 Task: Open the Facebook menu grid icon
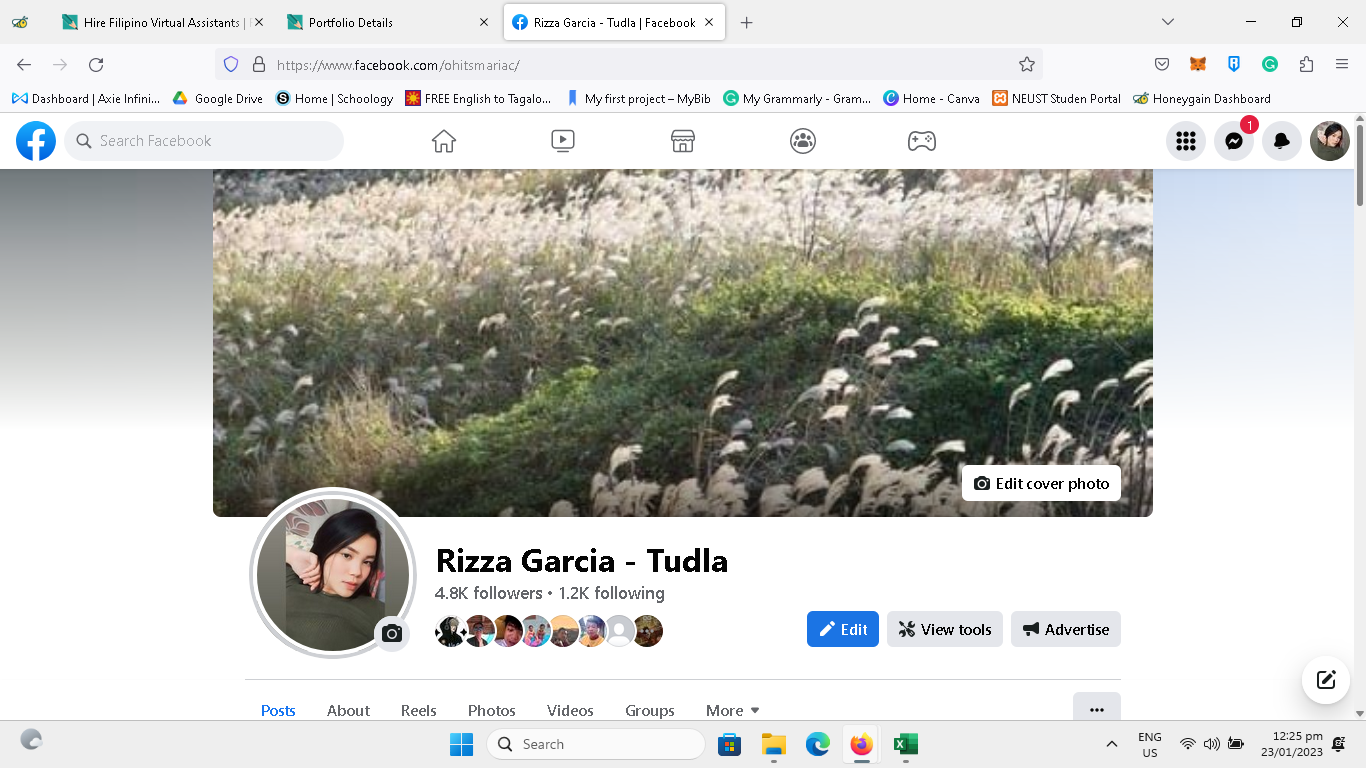1186,141
